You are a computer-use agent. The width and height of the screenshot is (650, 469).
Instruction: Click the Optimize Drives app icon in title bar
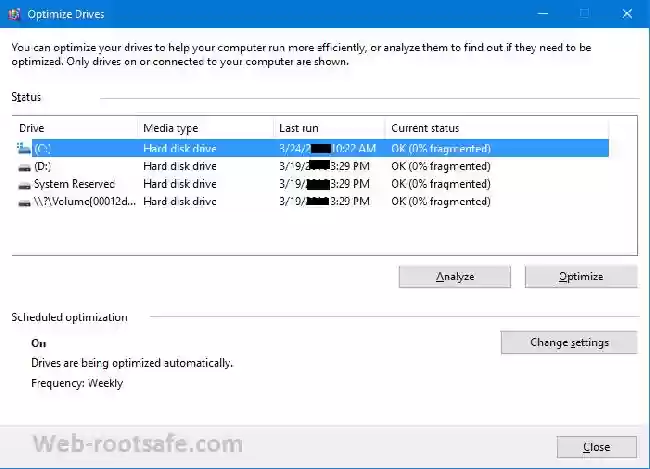click(x=14, y=14)
